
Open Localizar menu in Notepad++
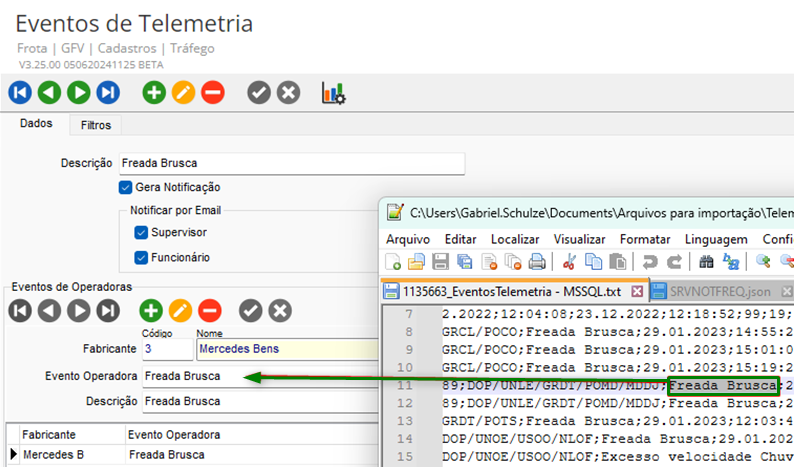[515, 239]
